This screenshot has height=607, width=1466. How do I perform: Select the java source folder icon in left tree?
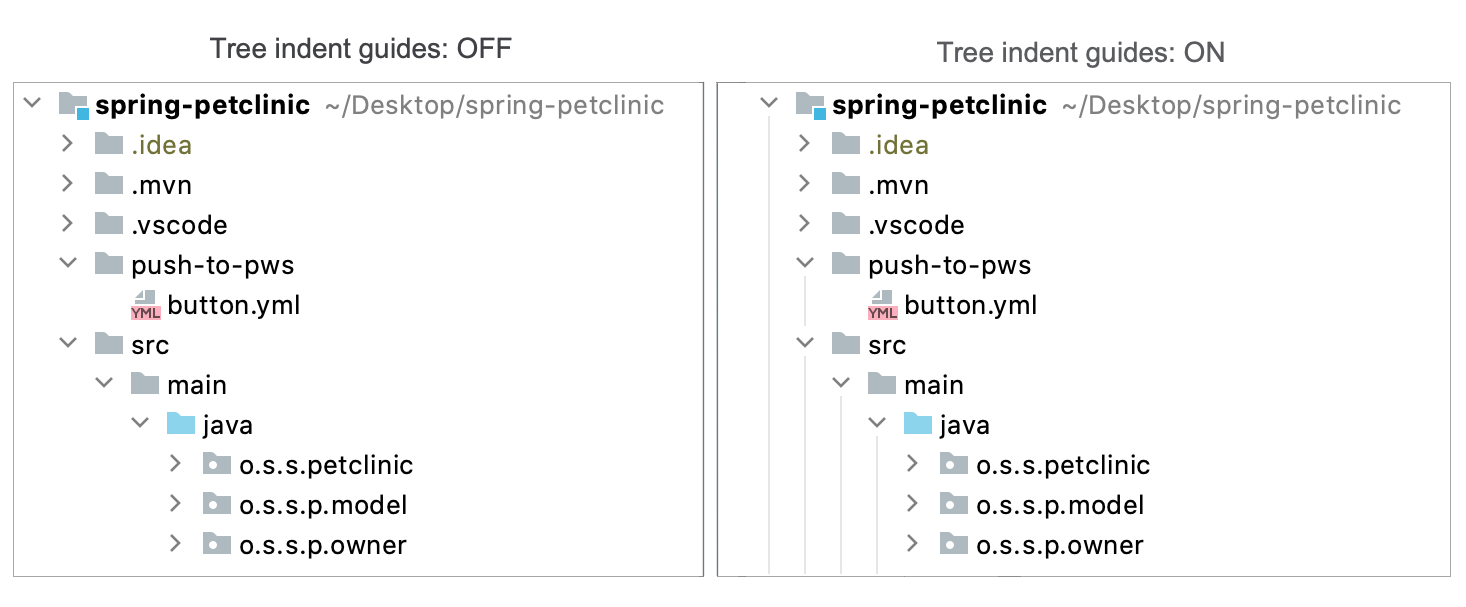[181, 424]
